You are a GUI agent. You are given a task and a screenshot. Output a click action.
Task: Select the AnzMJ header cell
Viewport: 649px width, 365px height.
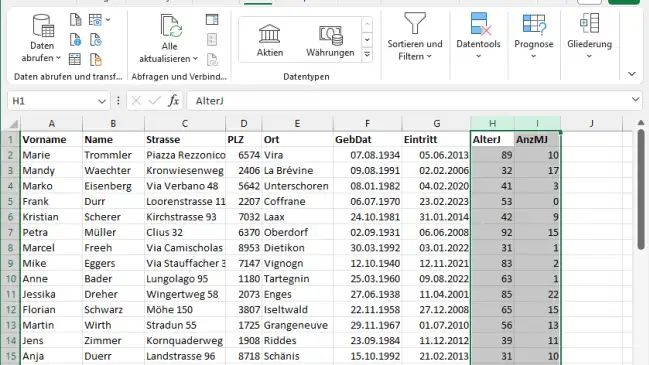click(537, 139)
